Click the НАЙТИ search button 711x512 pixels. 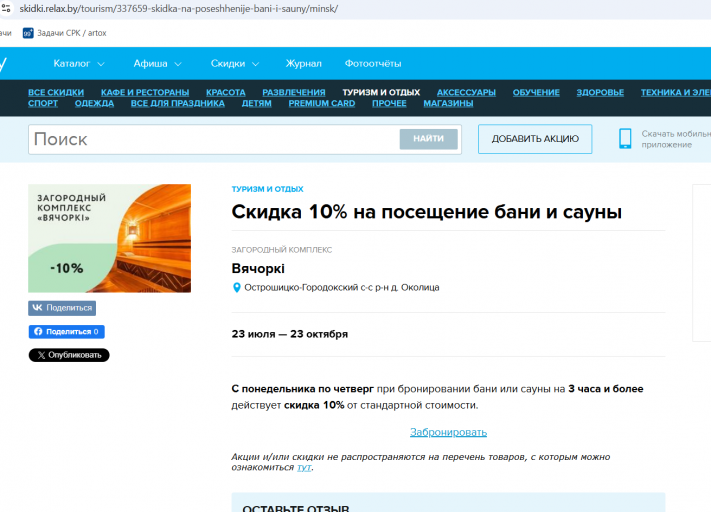point(429,139)
